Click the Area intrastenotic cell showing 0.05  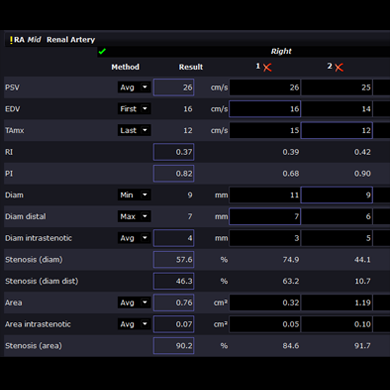pyautogui.click(x=265, y=324)
